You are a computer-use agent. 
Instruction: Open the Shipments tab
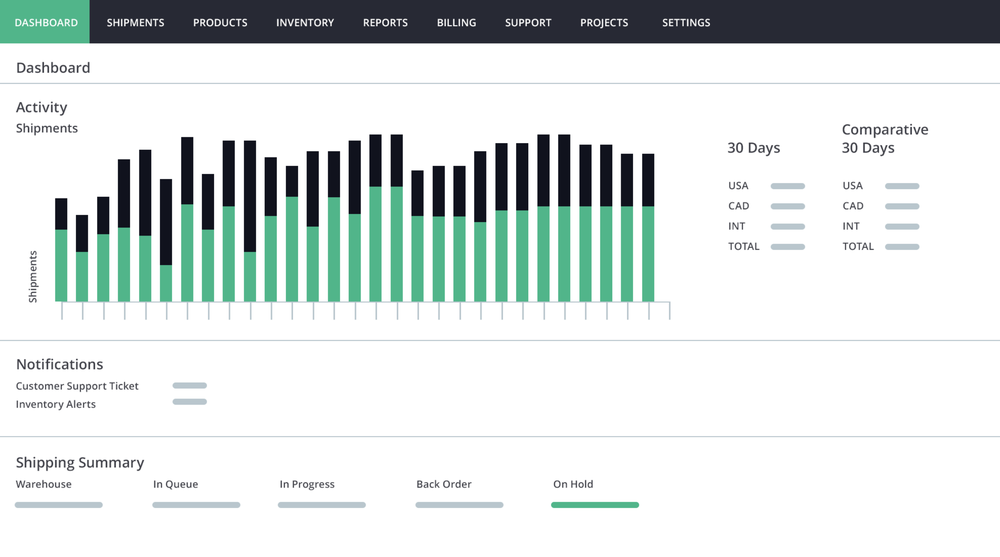pos(135,22)
